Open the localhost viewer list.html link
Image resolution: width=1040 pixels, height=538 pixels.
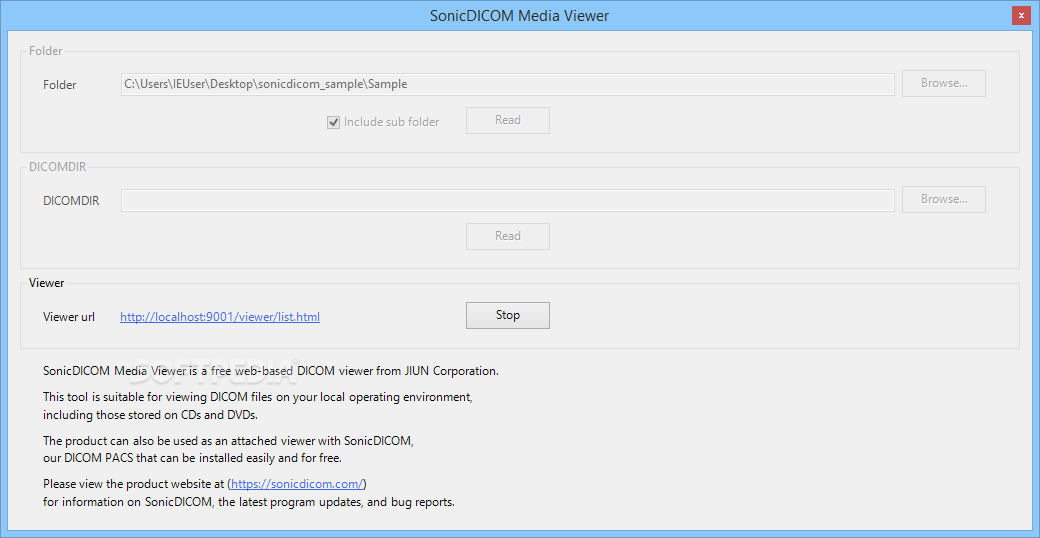220,317
